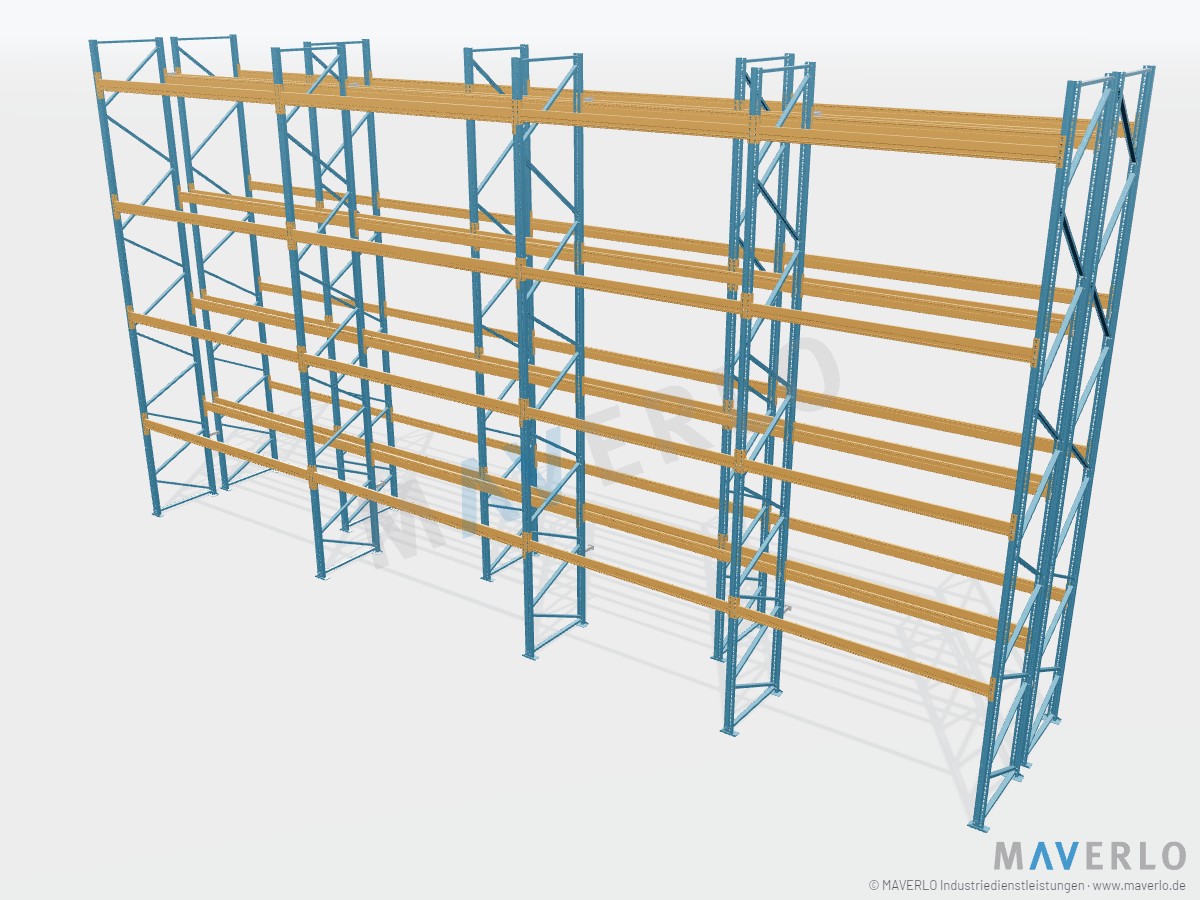This screenshot has height=900, width=1200.
Task: Click the blue V in MAVERLO logo
Action: (1068, 856)
